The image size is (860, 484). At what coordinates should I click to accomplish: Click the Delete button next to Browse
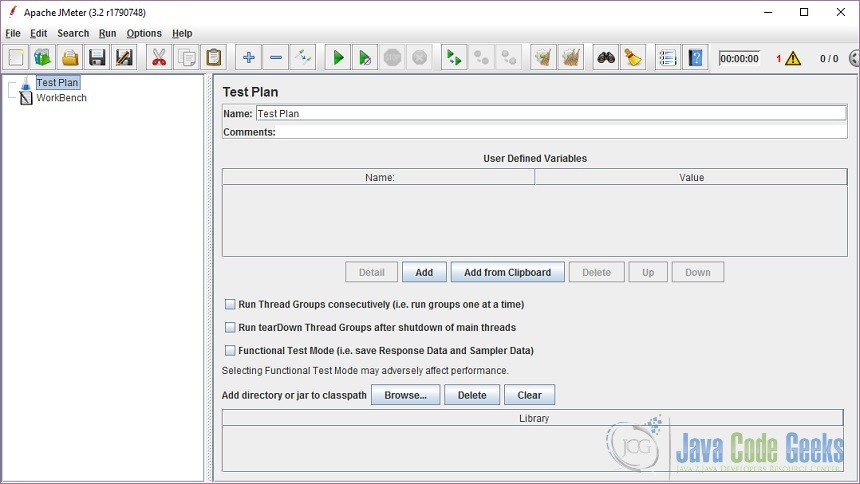point(472,395)
